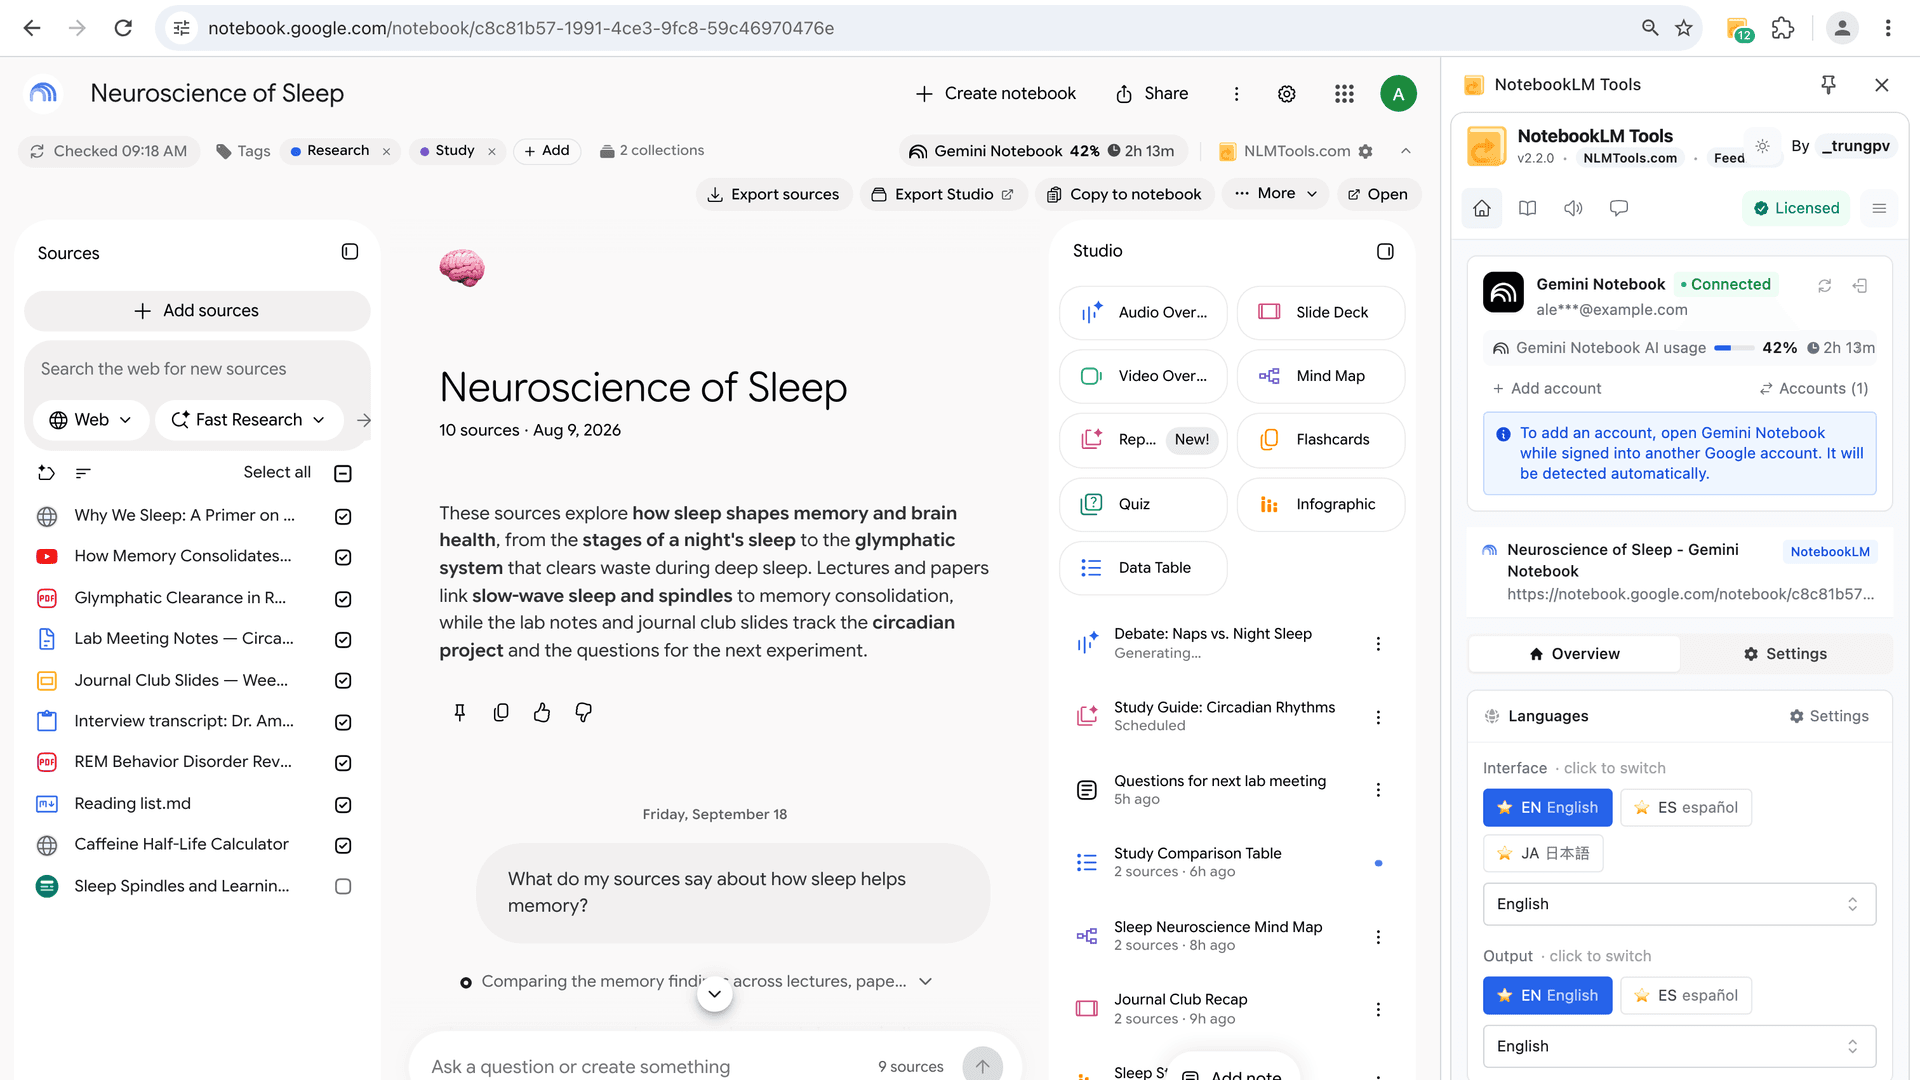Open the interface English language combo box

1679,904
